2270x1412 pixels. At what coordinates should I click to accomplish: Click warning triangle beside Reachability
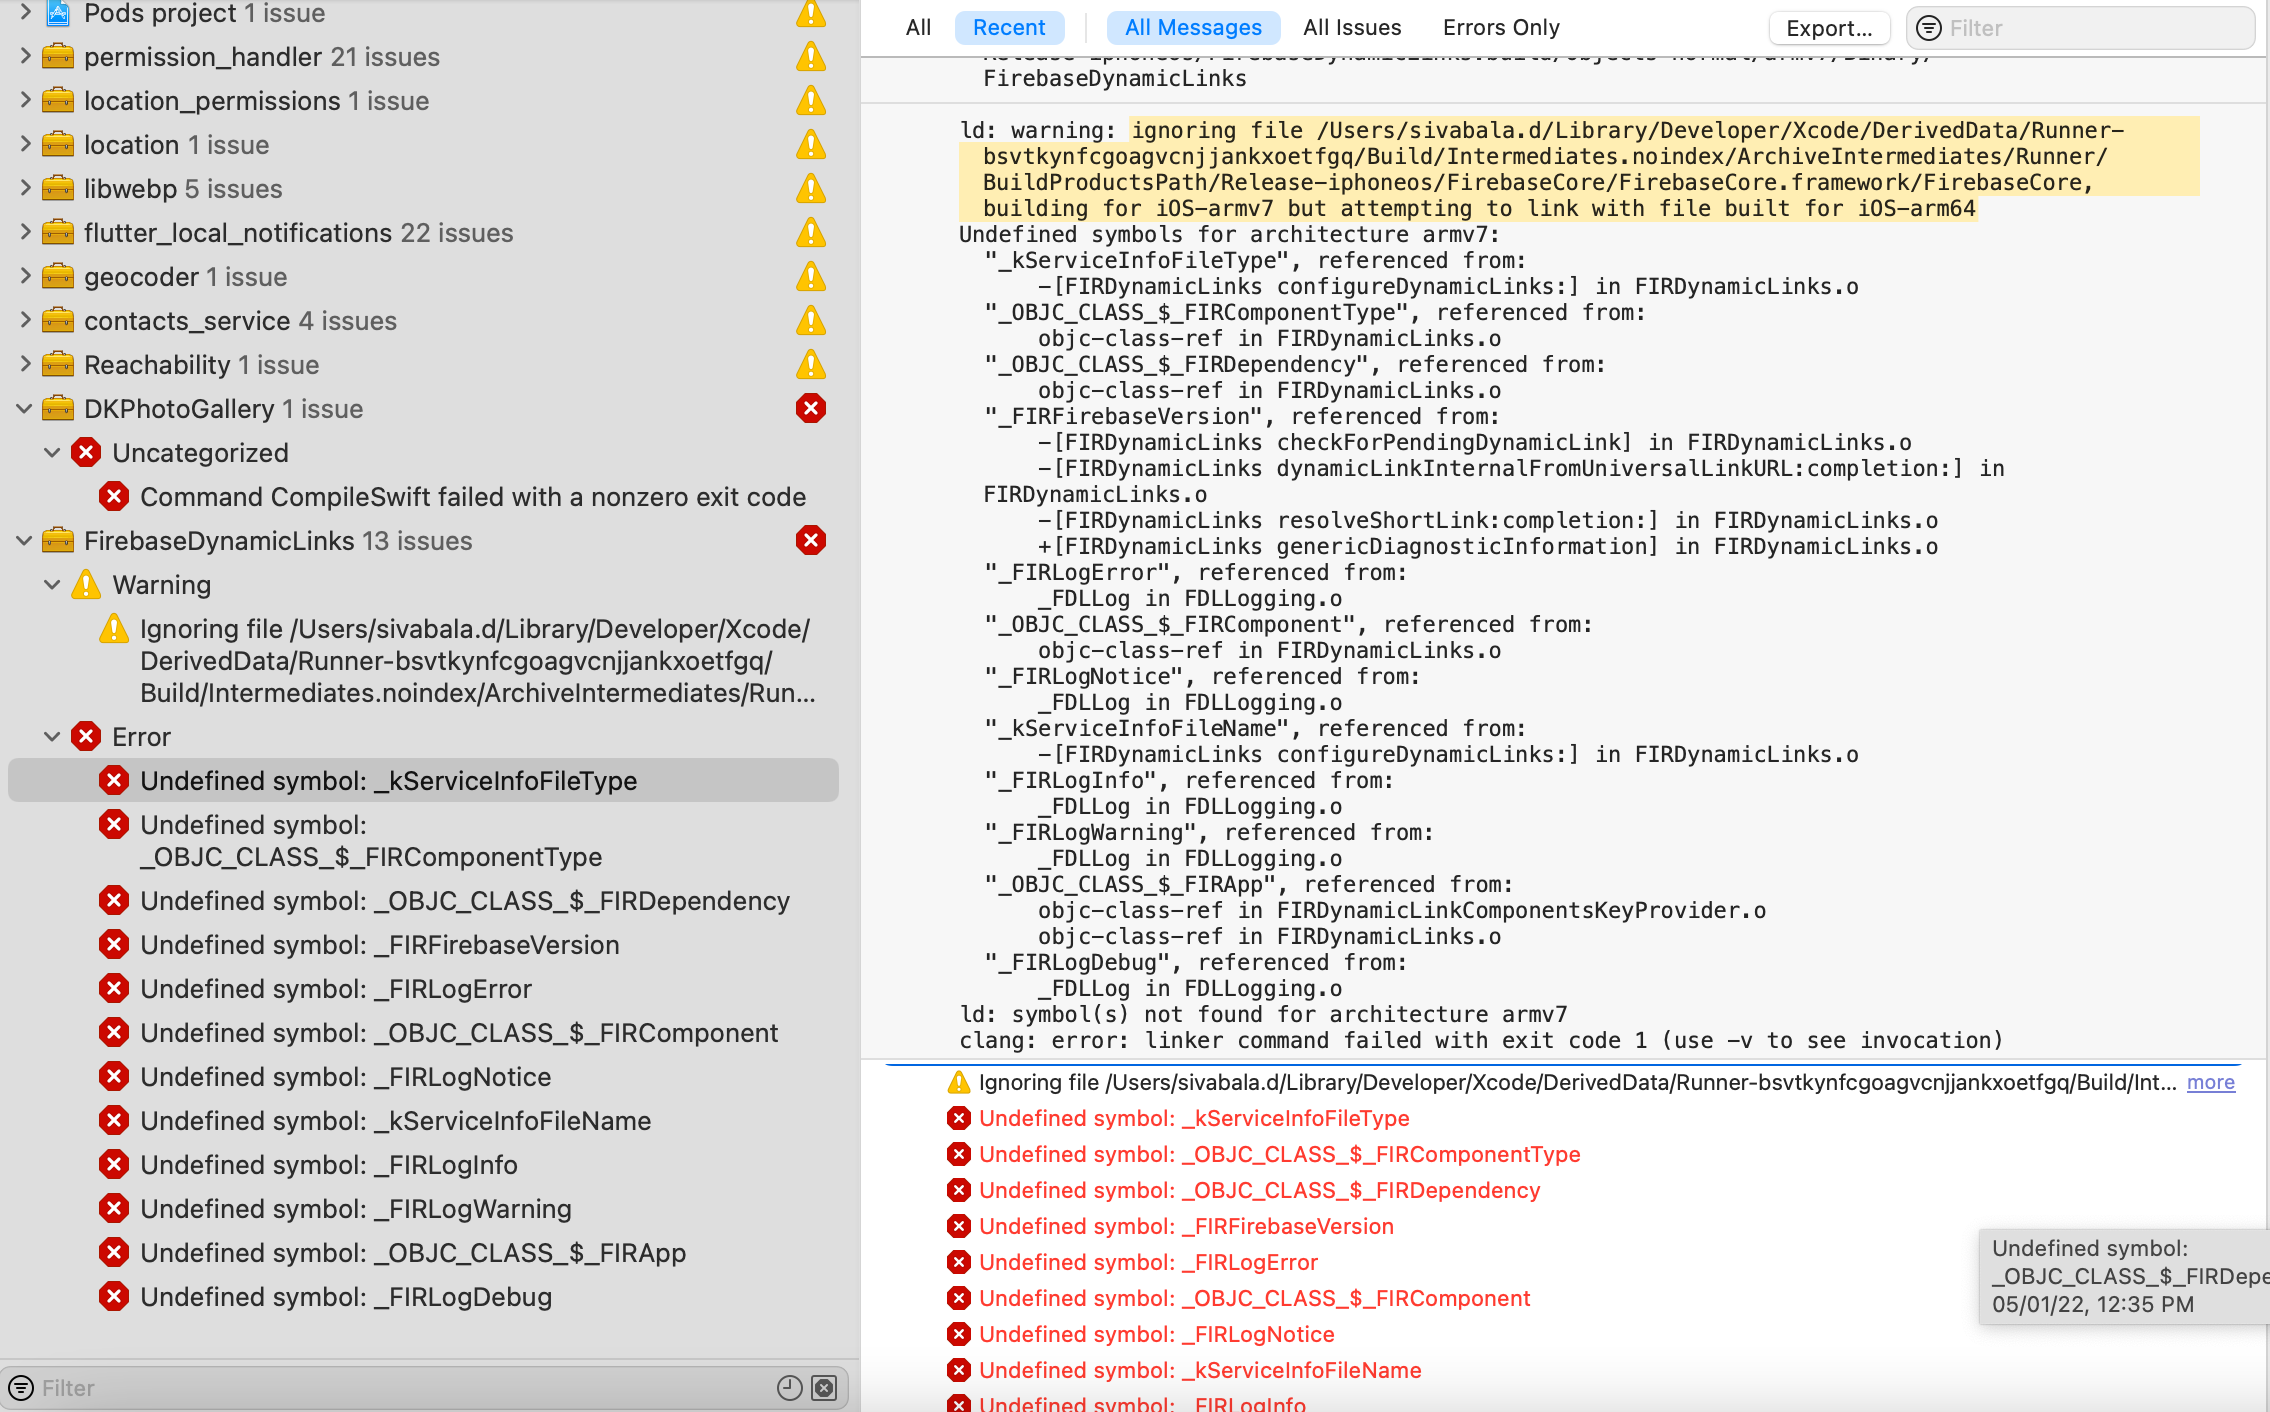[811, 365]
